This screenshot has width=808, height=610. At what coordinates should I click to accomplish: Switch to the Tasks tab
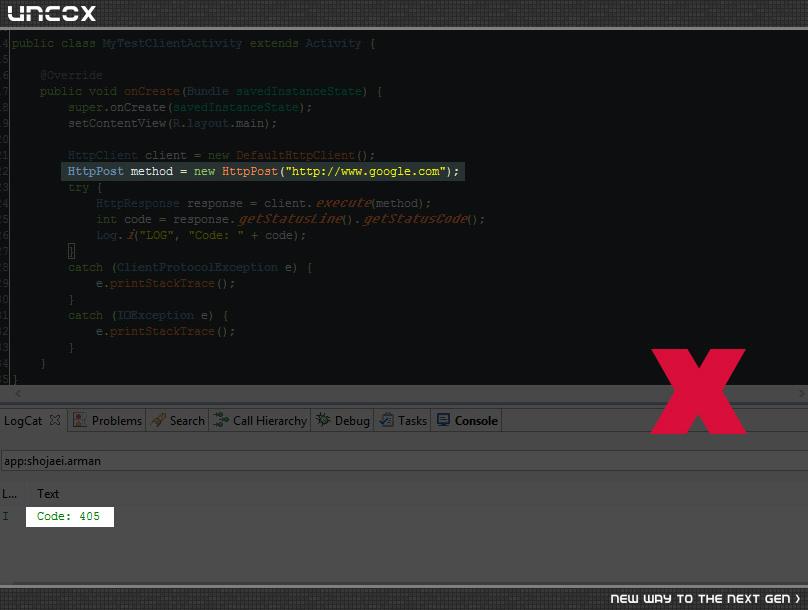coord(403,421)
